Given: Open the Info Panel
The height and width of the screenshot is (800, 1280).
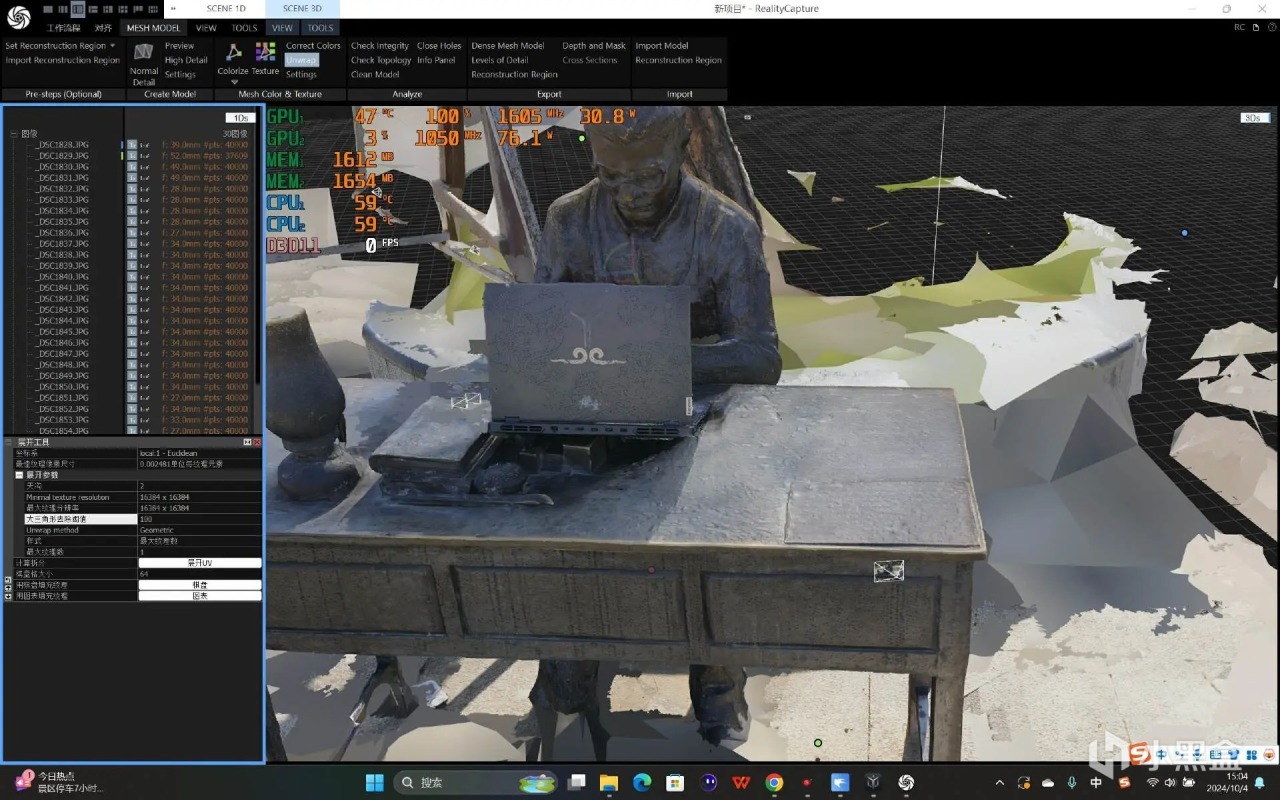Looking at the screenshot, I should pyautogui.click(x=436, y=60).
